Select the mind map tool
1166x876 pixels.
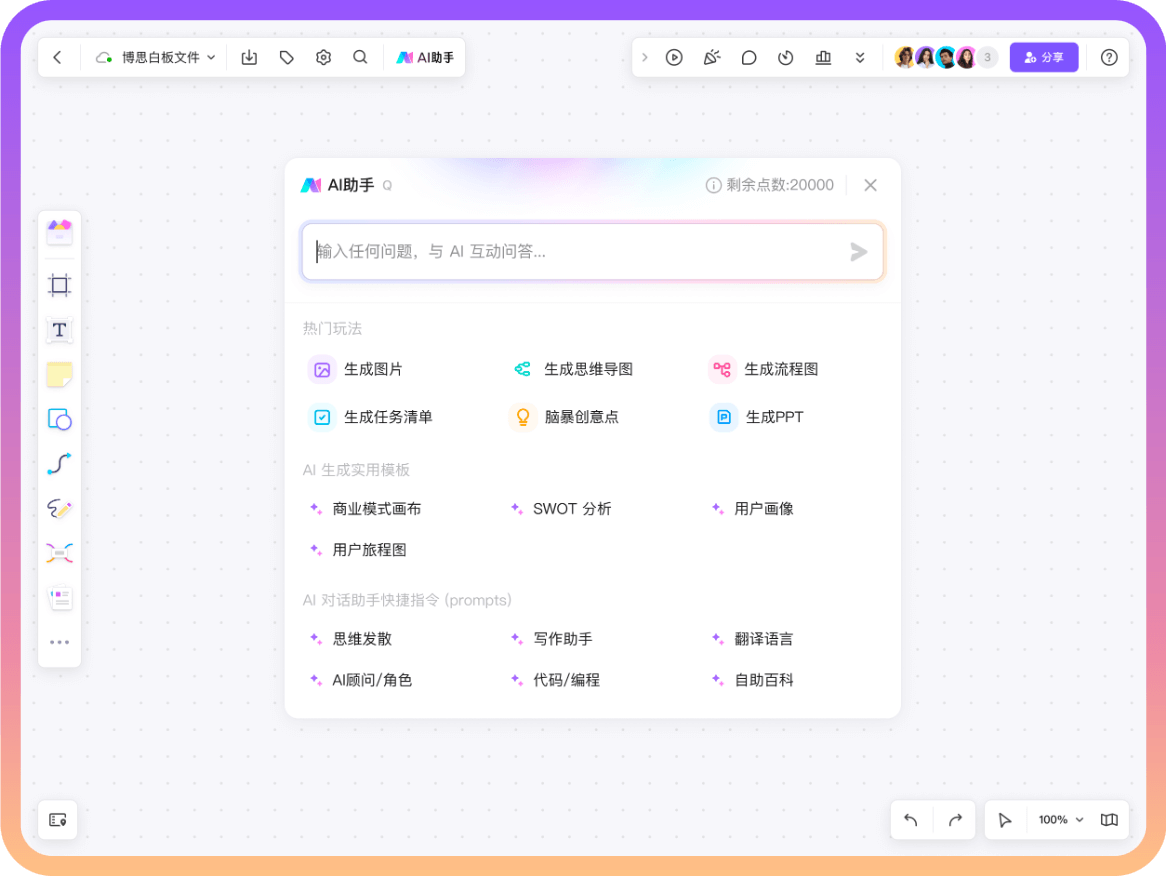(x=59, y=553)
